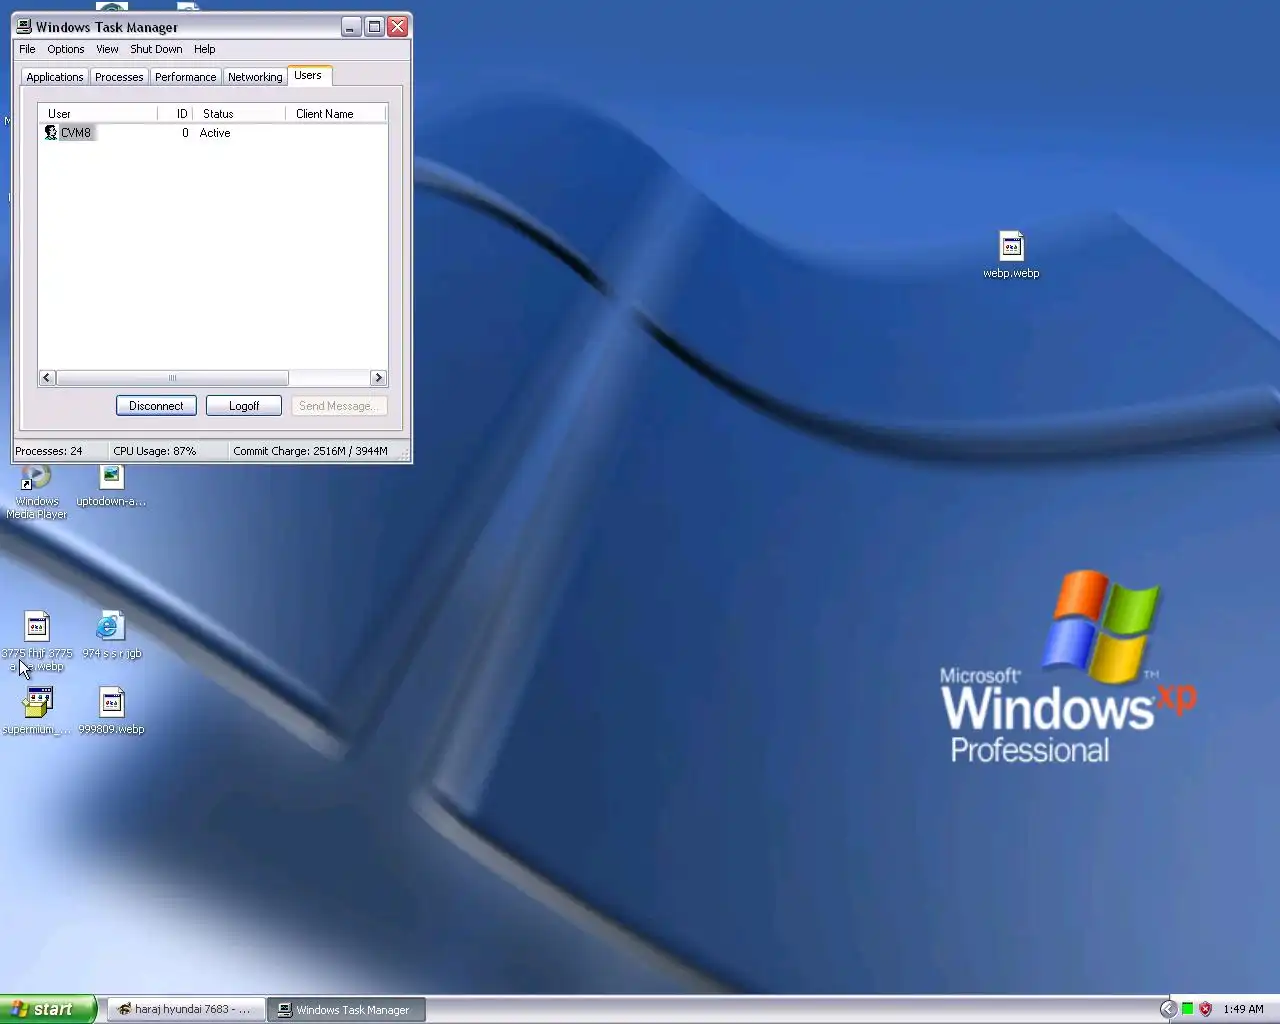This screenshot has width=1280, height=1024.
Task: Open the File menu
Action: pos(27,49)
